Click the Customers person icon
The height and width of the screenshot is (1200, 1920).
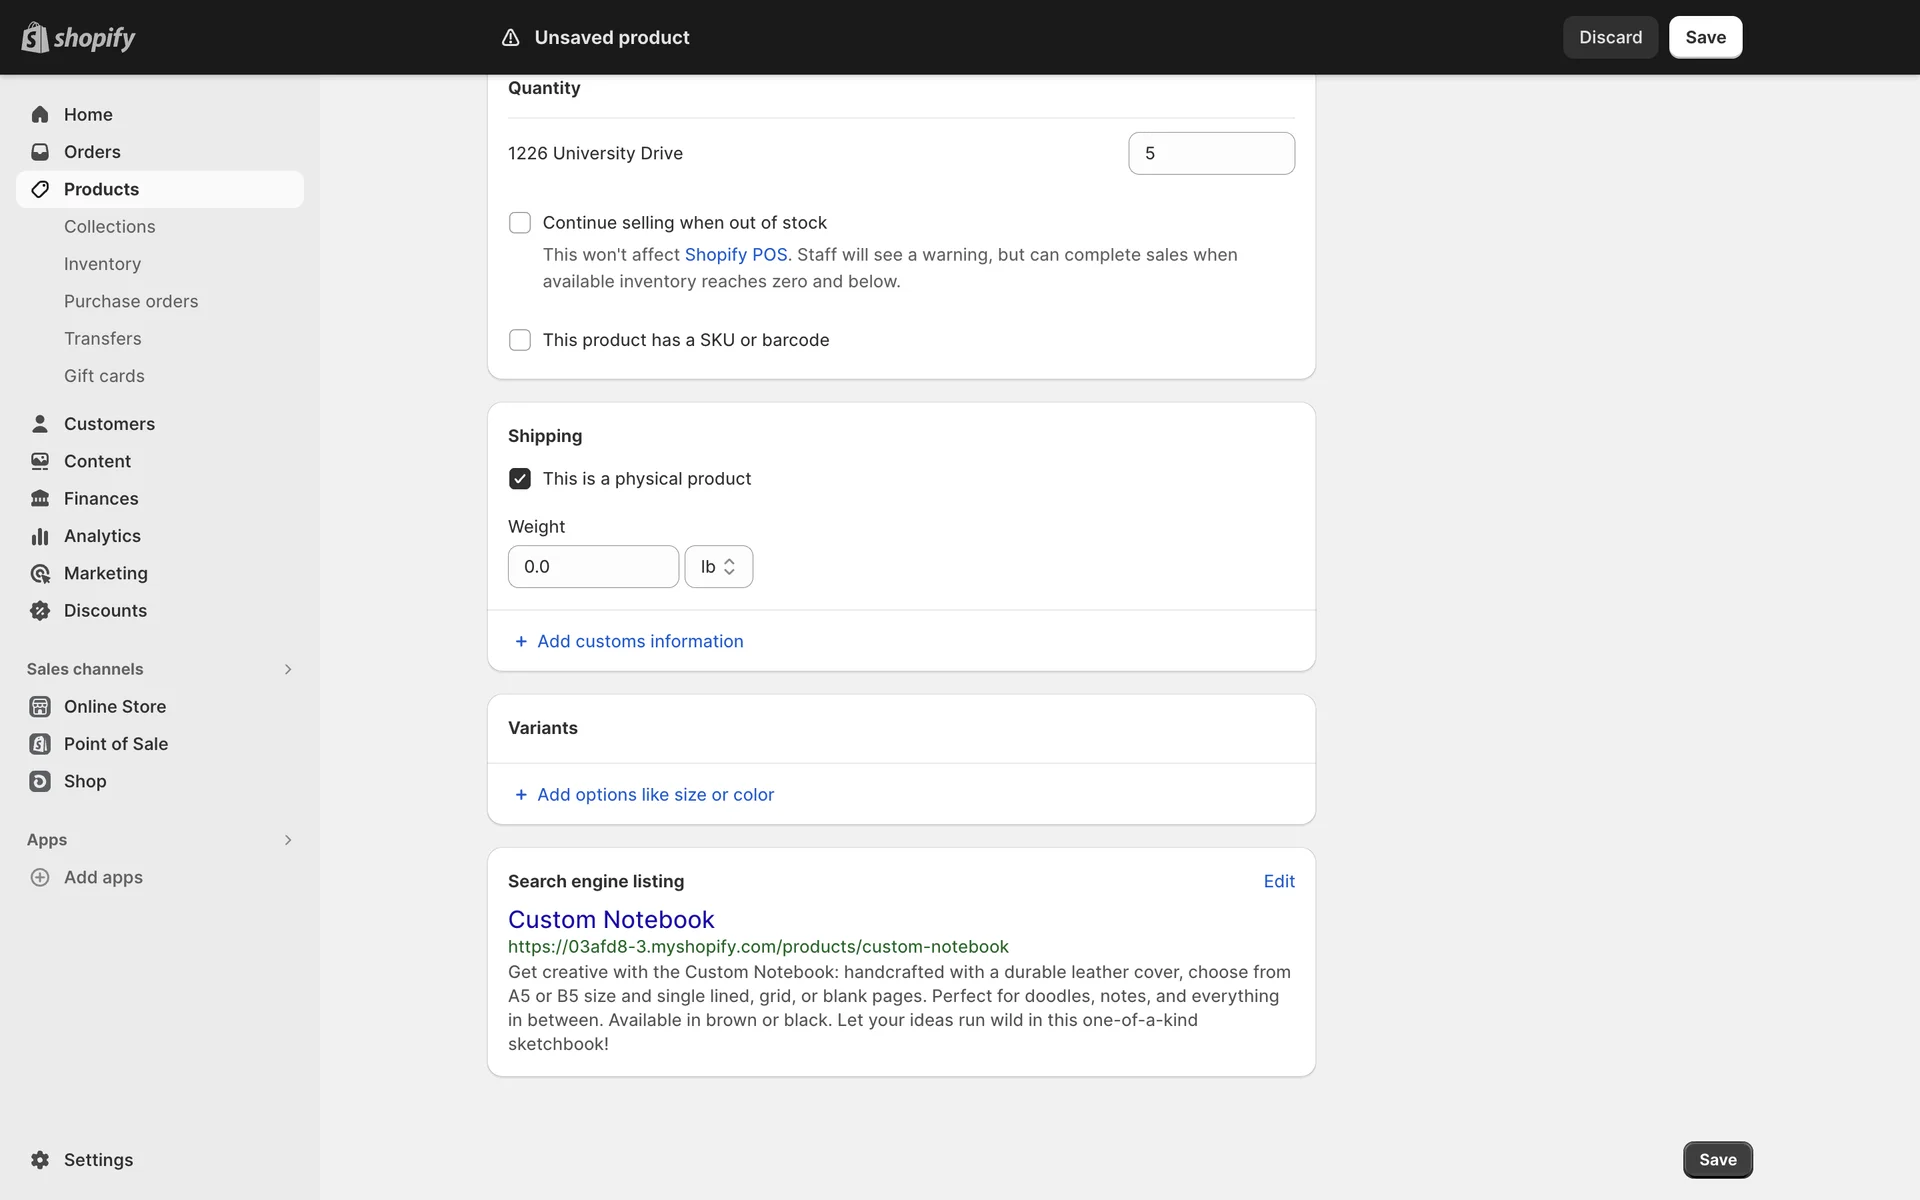point(40,424)
